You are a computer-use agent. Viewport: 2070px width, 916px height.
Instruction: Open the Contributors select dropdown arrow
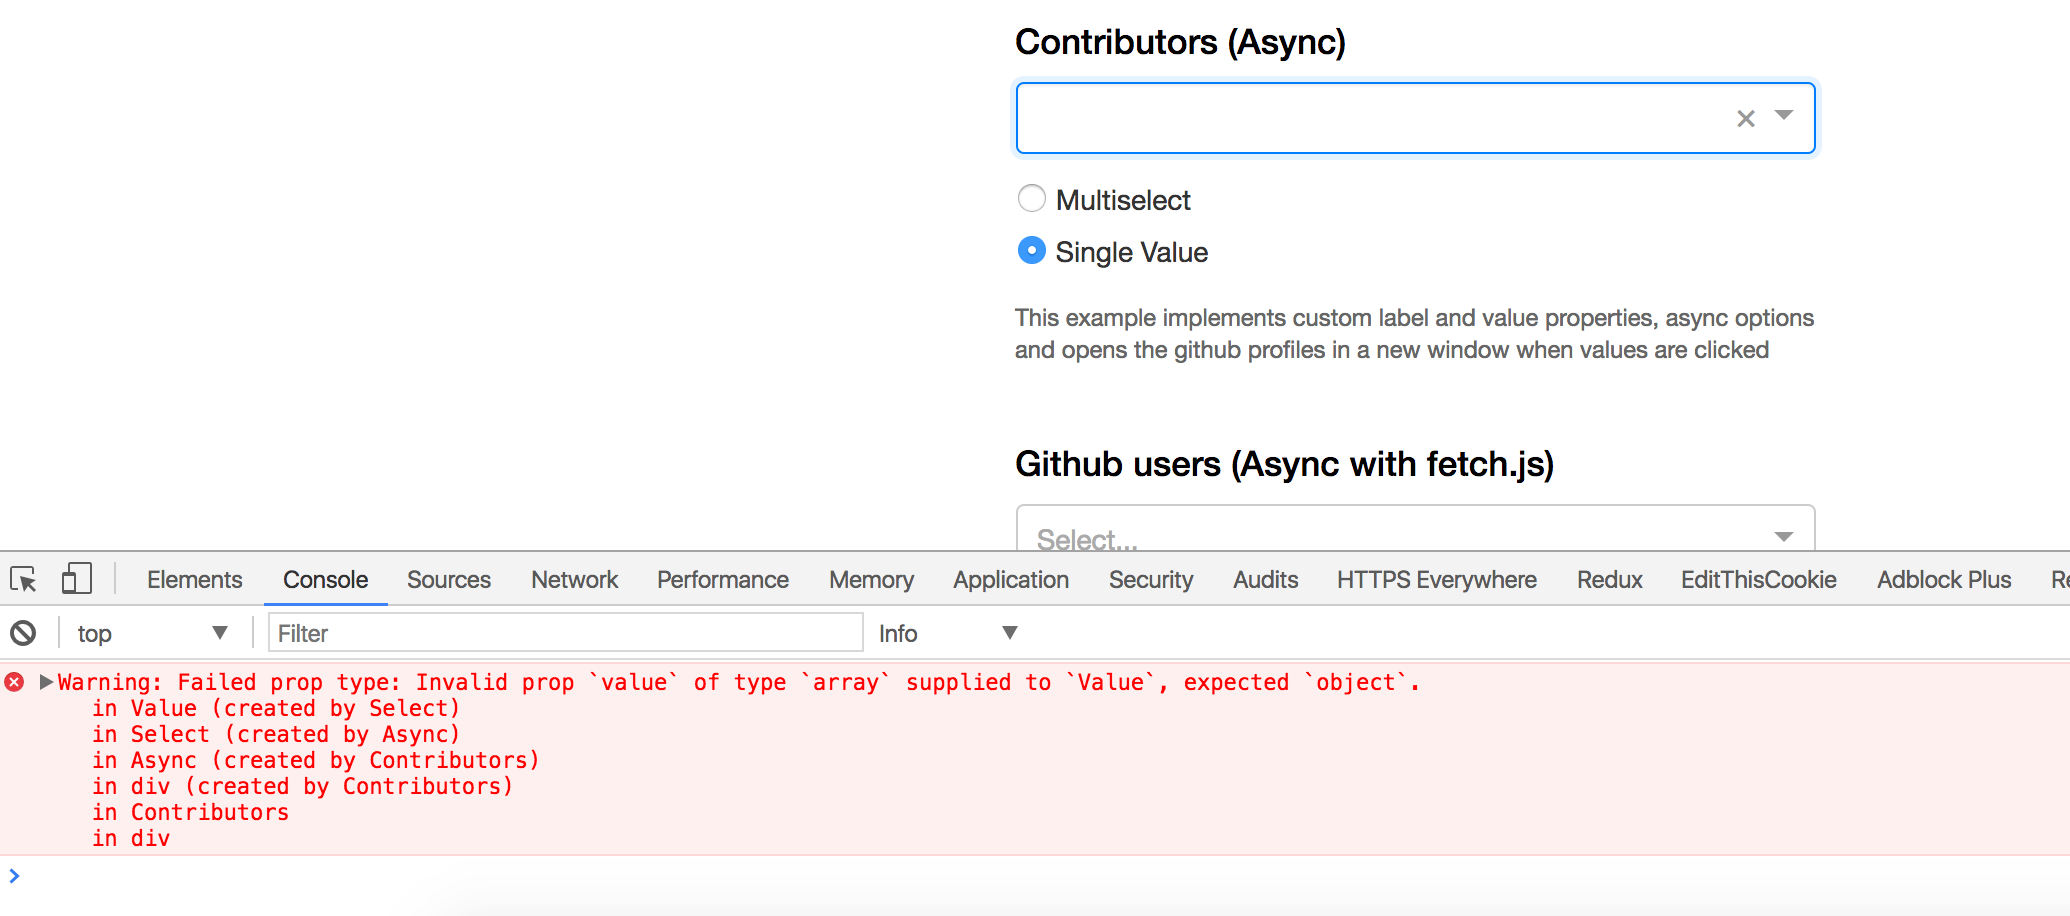[x=1784, y=116]
